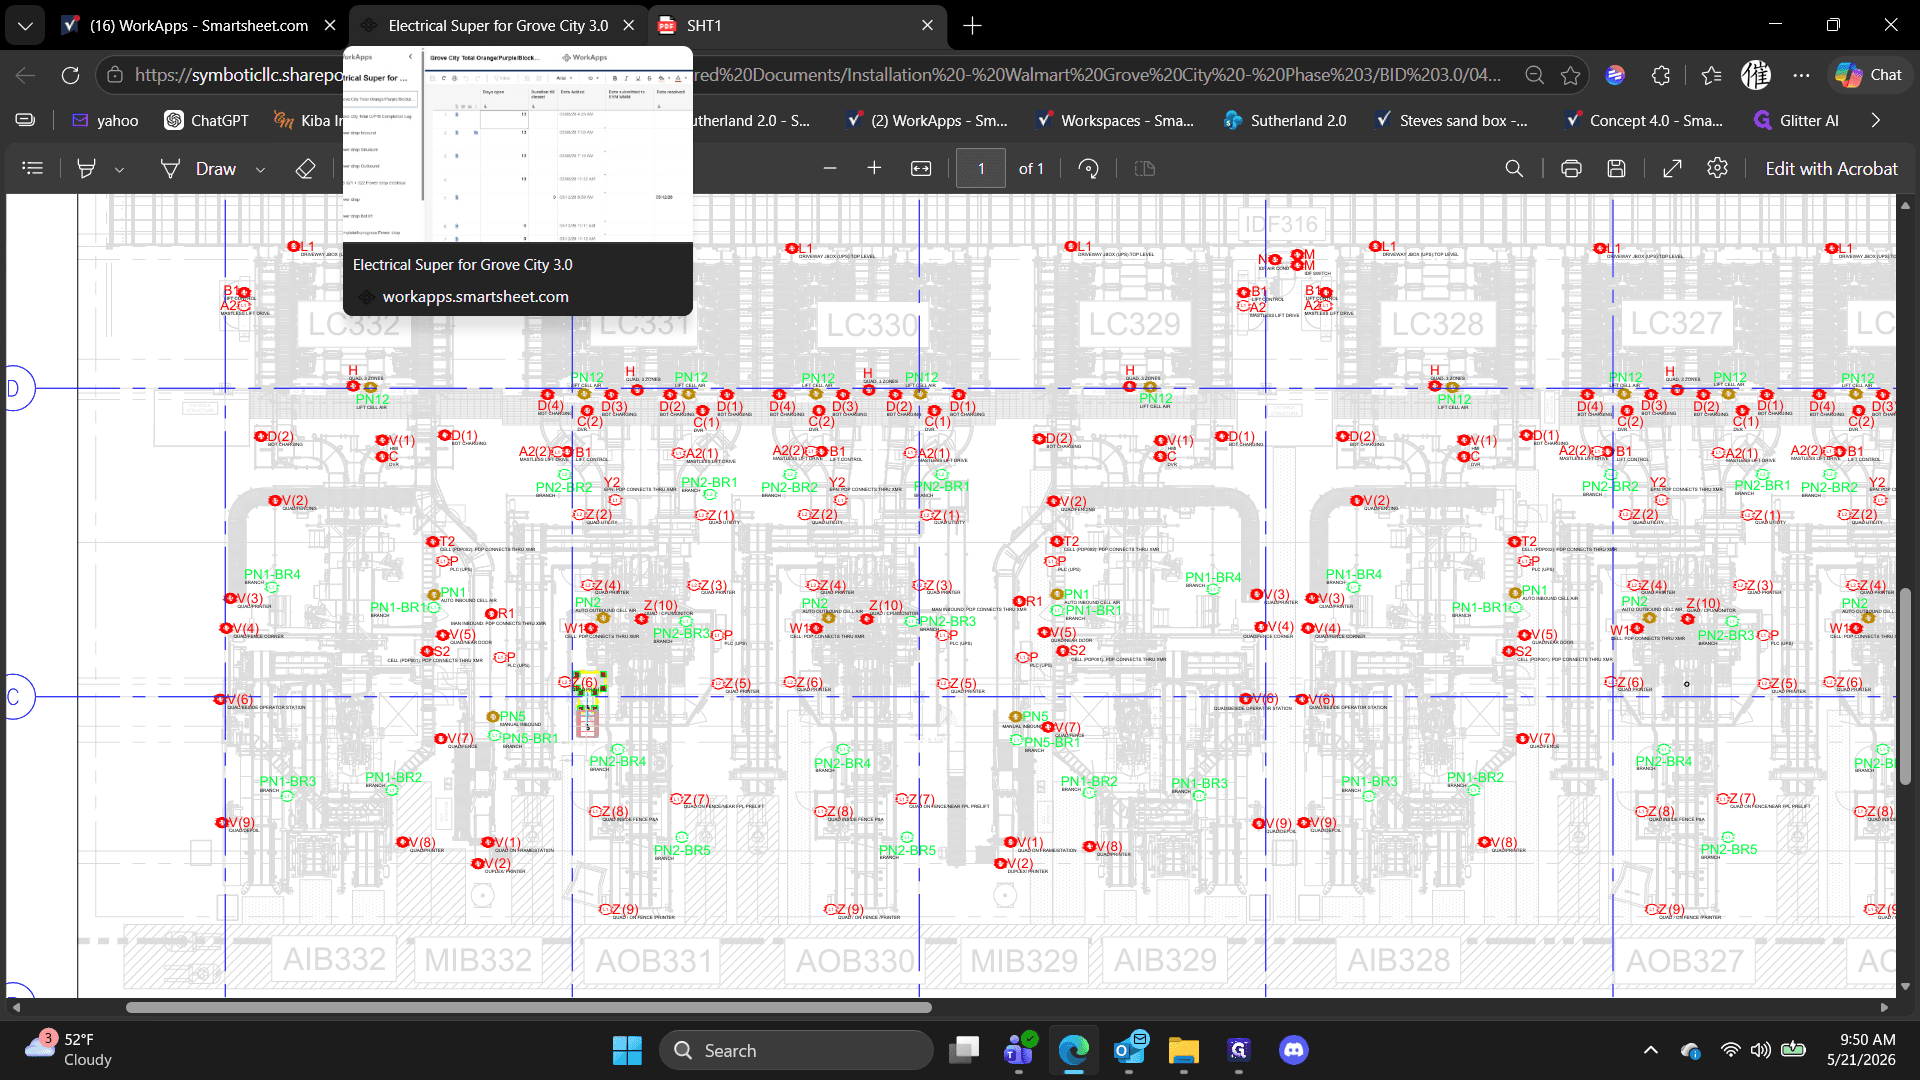The width and height of the screenshot is (1920, 1080).
Task: Open the Sutherland 2.0 bookmark
Action: pyautogui.click(x=1285, y=121)
